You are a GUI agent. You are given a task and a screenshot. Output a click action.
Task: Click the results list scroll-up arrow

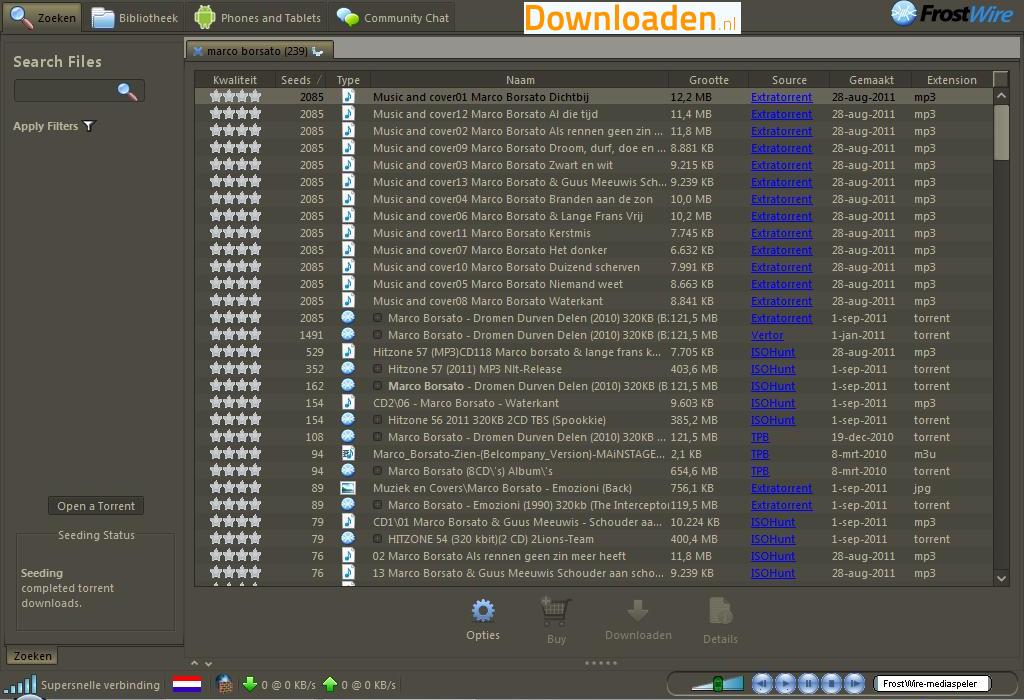[x=1001, y=96]
